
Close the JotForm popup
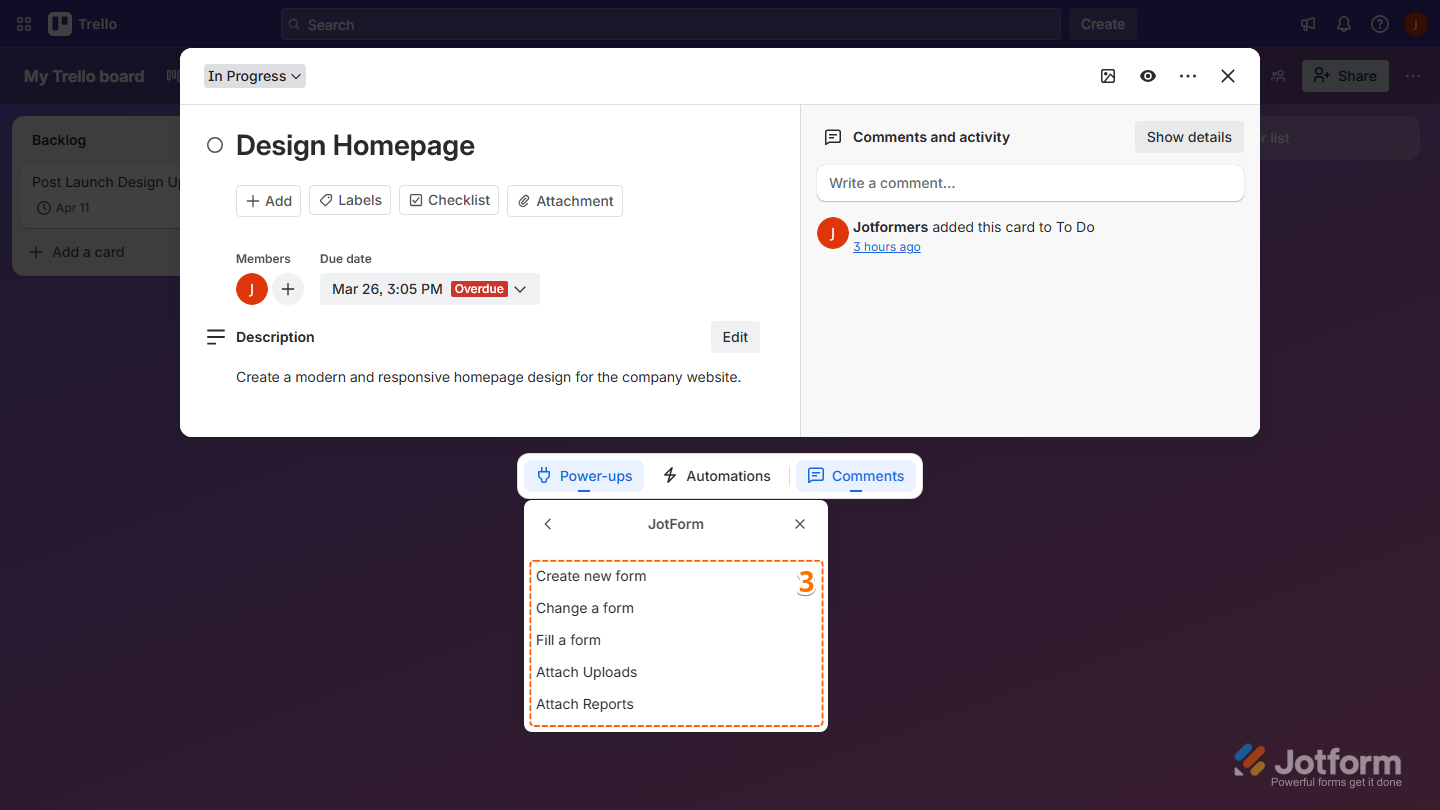click(x=800, y=524)
